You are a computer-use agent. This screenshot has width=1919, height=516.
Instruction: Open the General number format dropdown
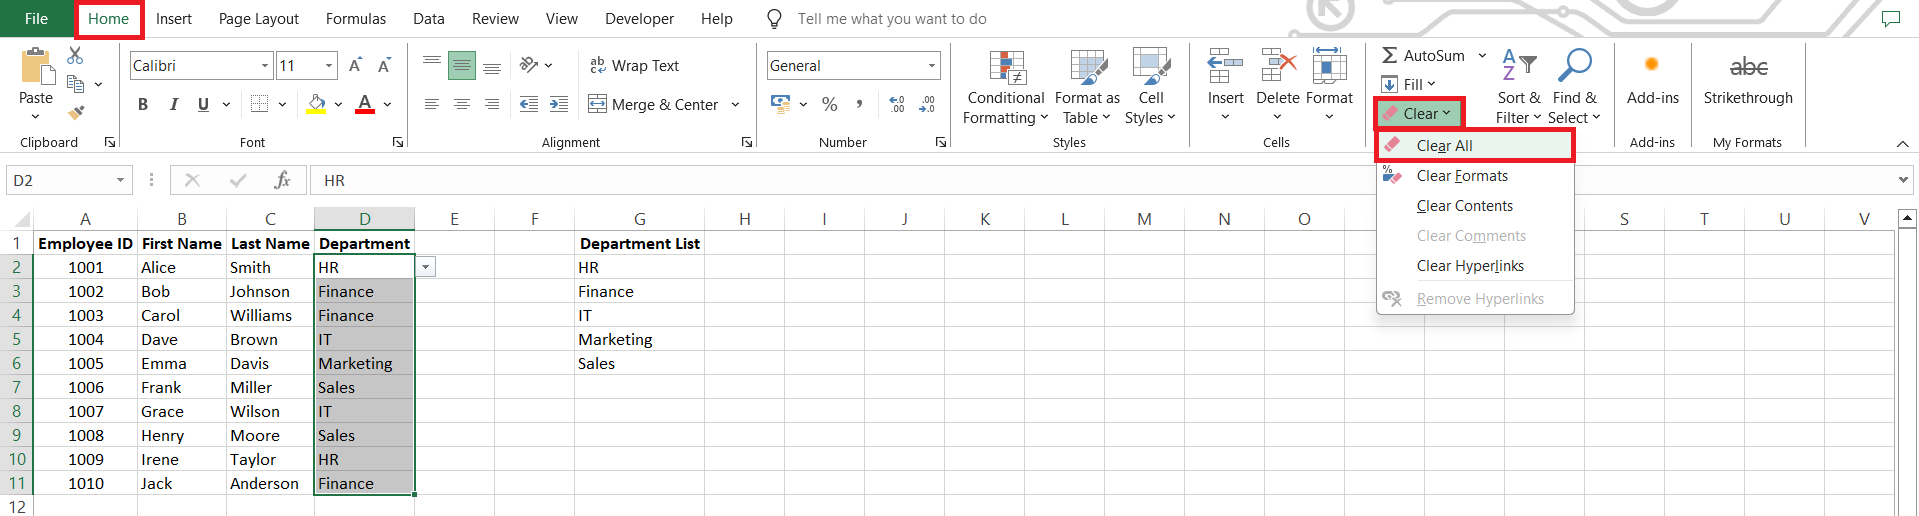point(932,66)
